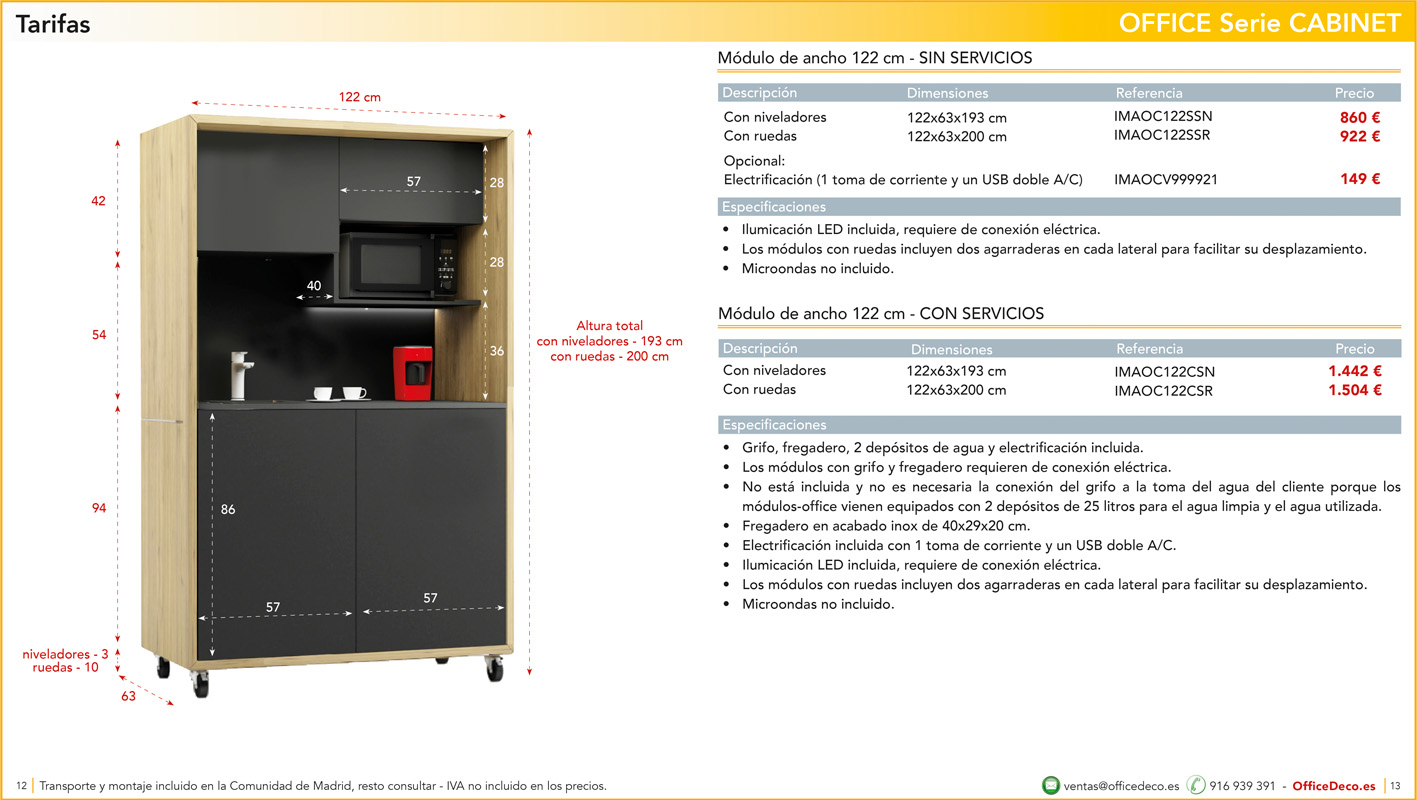1417x800 pixels.
Task: Click the front right caster wheel
Action: point(494,667)
